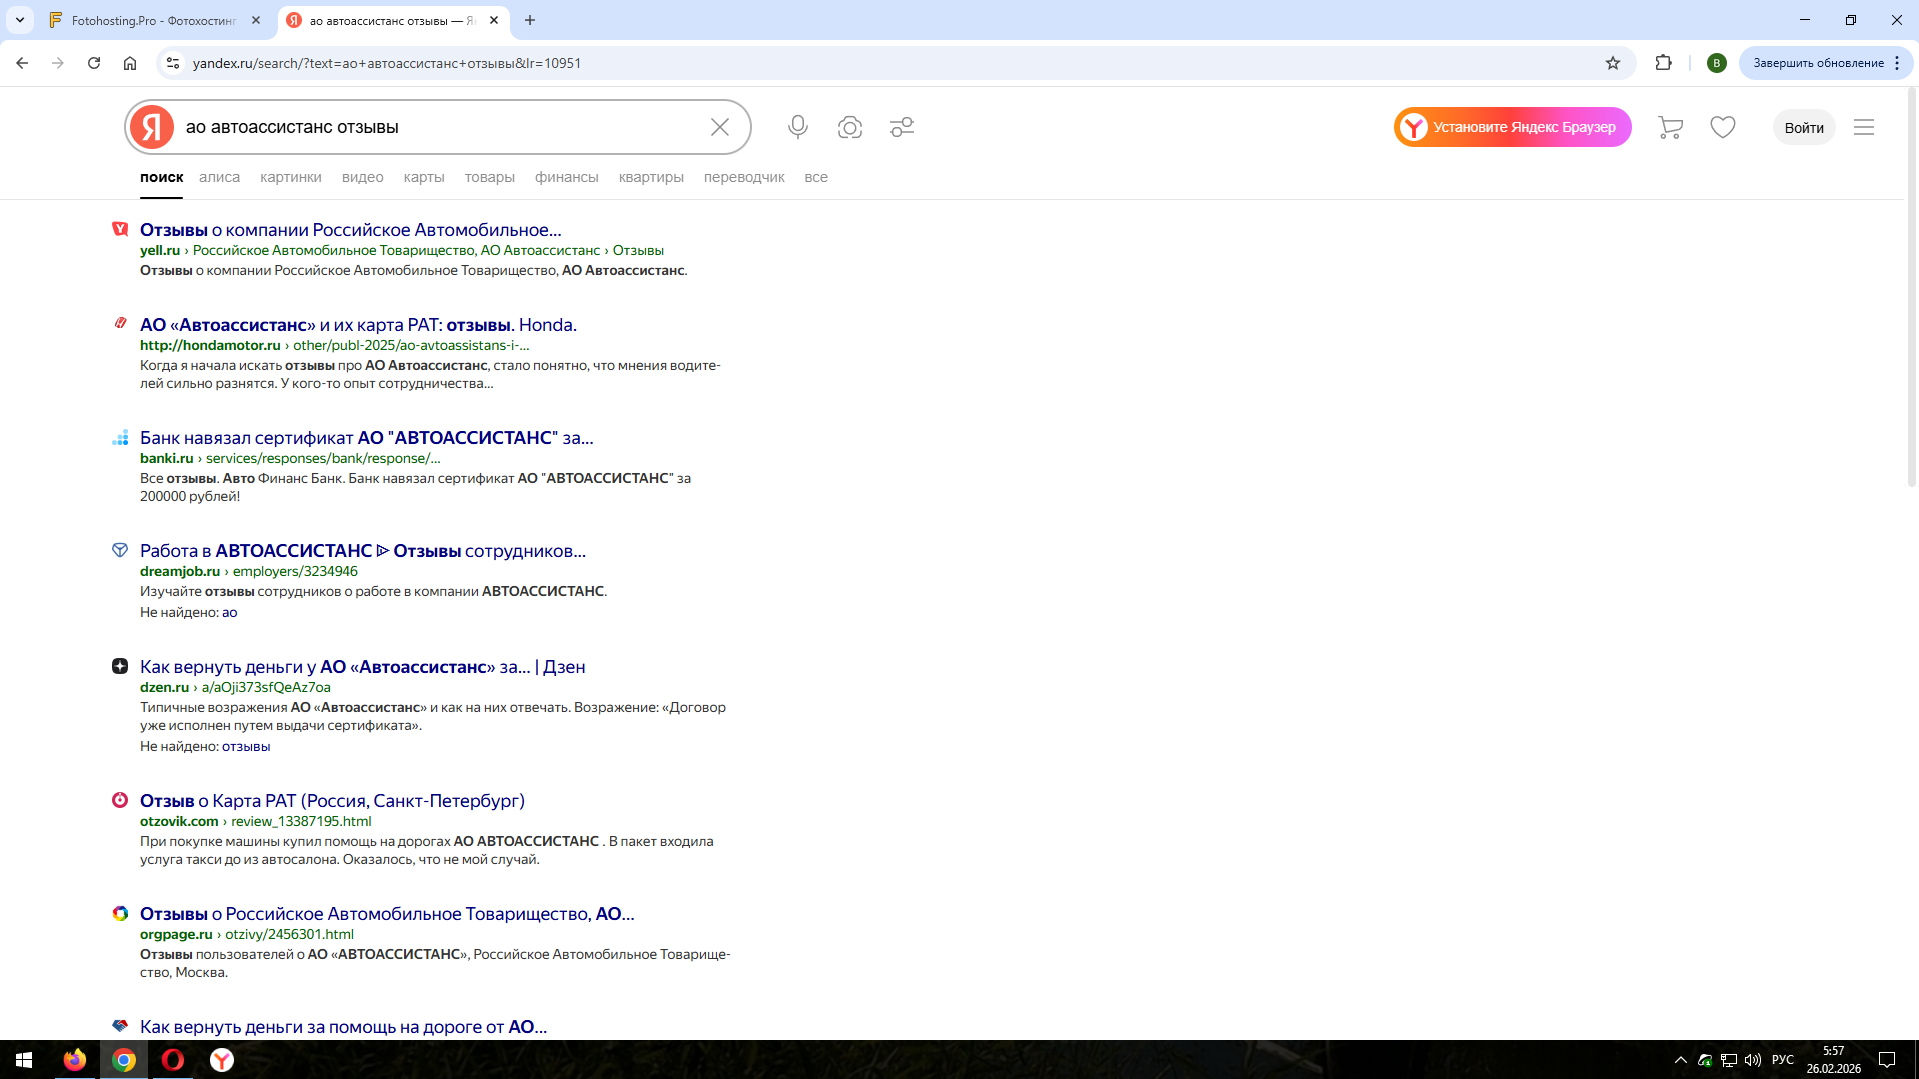
Task: Open the shopping cart icon
Action: tap(1670, 127)
